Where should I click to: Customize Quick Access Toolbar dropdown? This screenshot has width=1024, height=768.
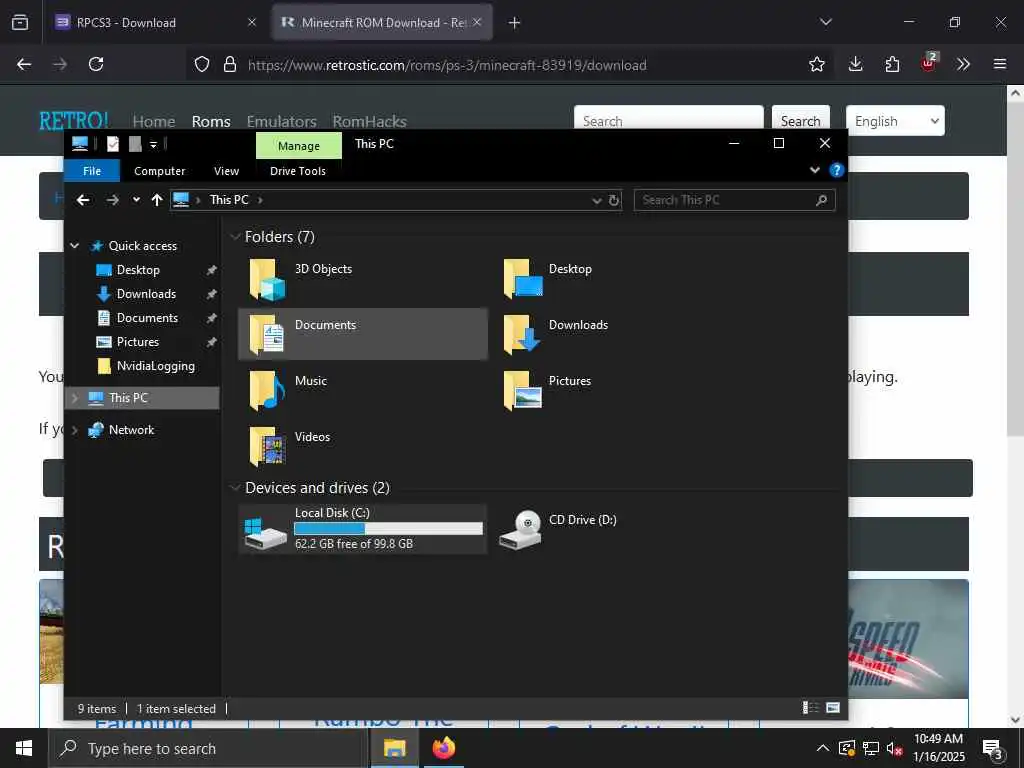pyautogui.click(x=153, y=144)
